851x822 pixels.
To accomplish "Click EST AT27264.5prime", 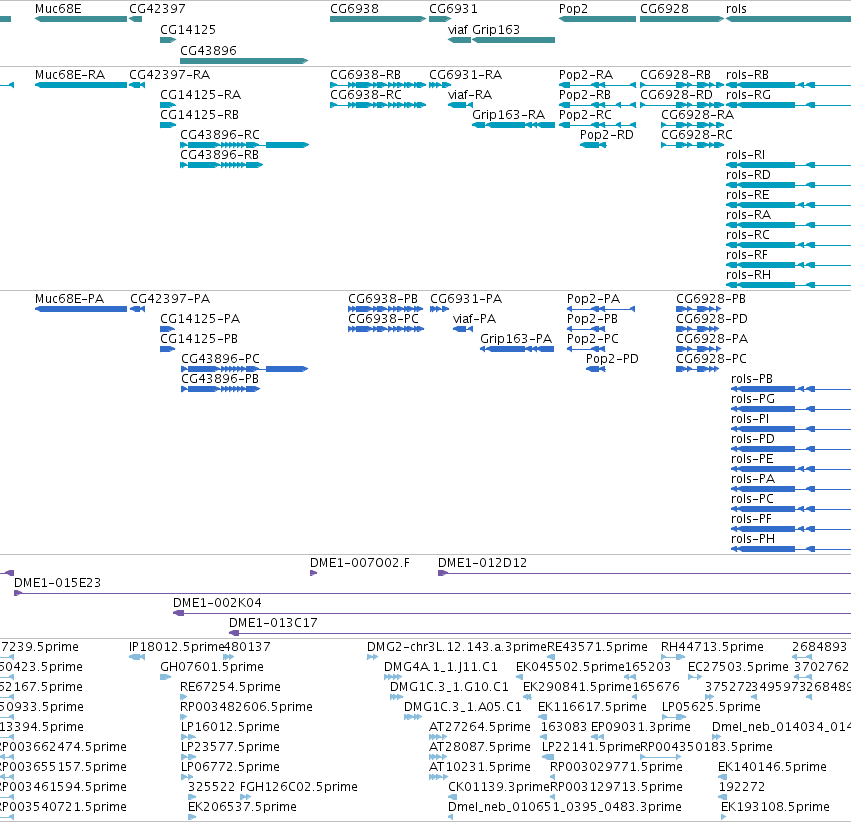I will pyautogui.click(x=480, y=727).
